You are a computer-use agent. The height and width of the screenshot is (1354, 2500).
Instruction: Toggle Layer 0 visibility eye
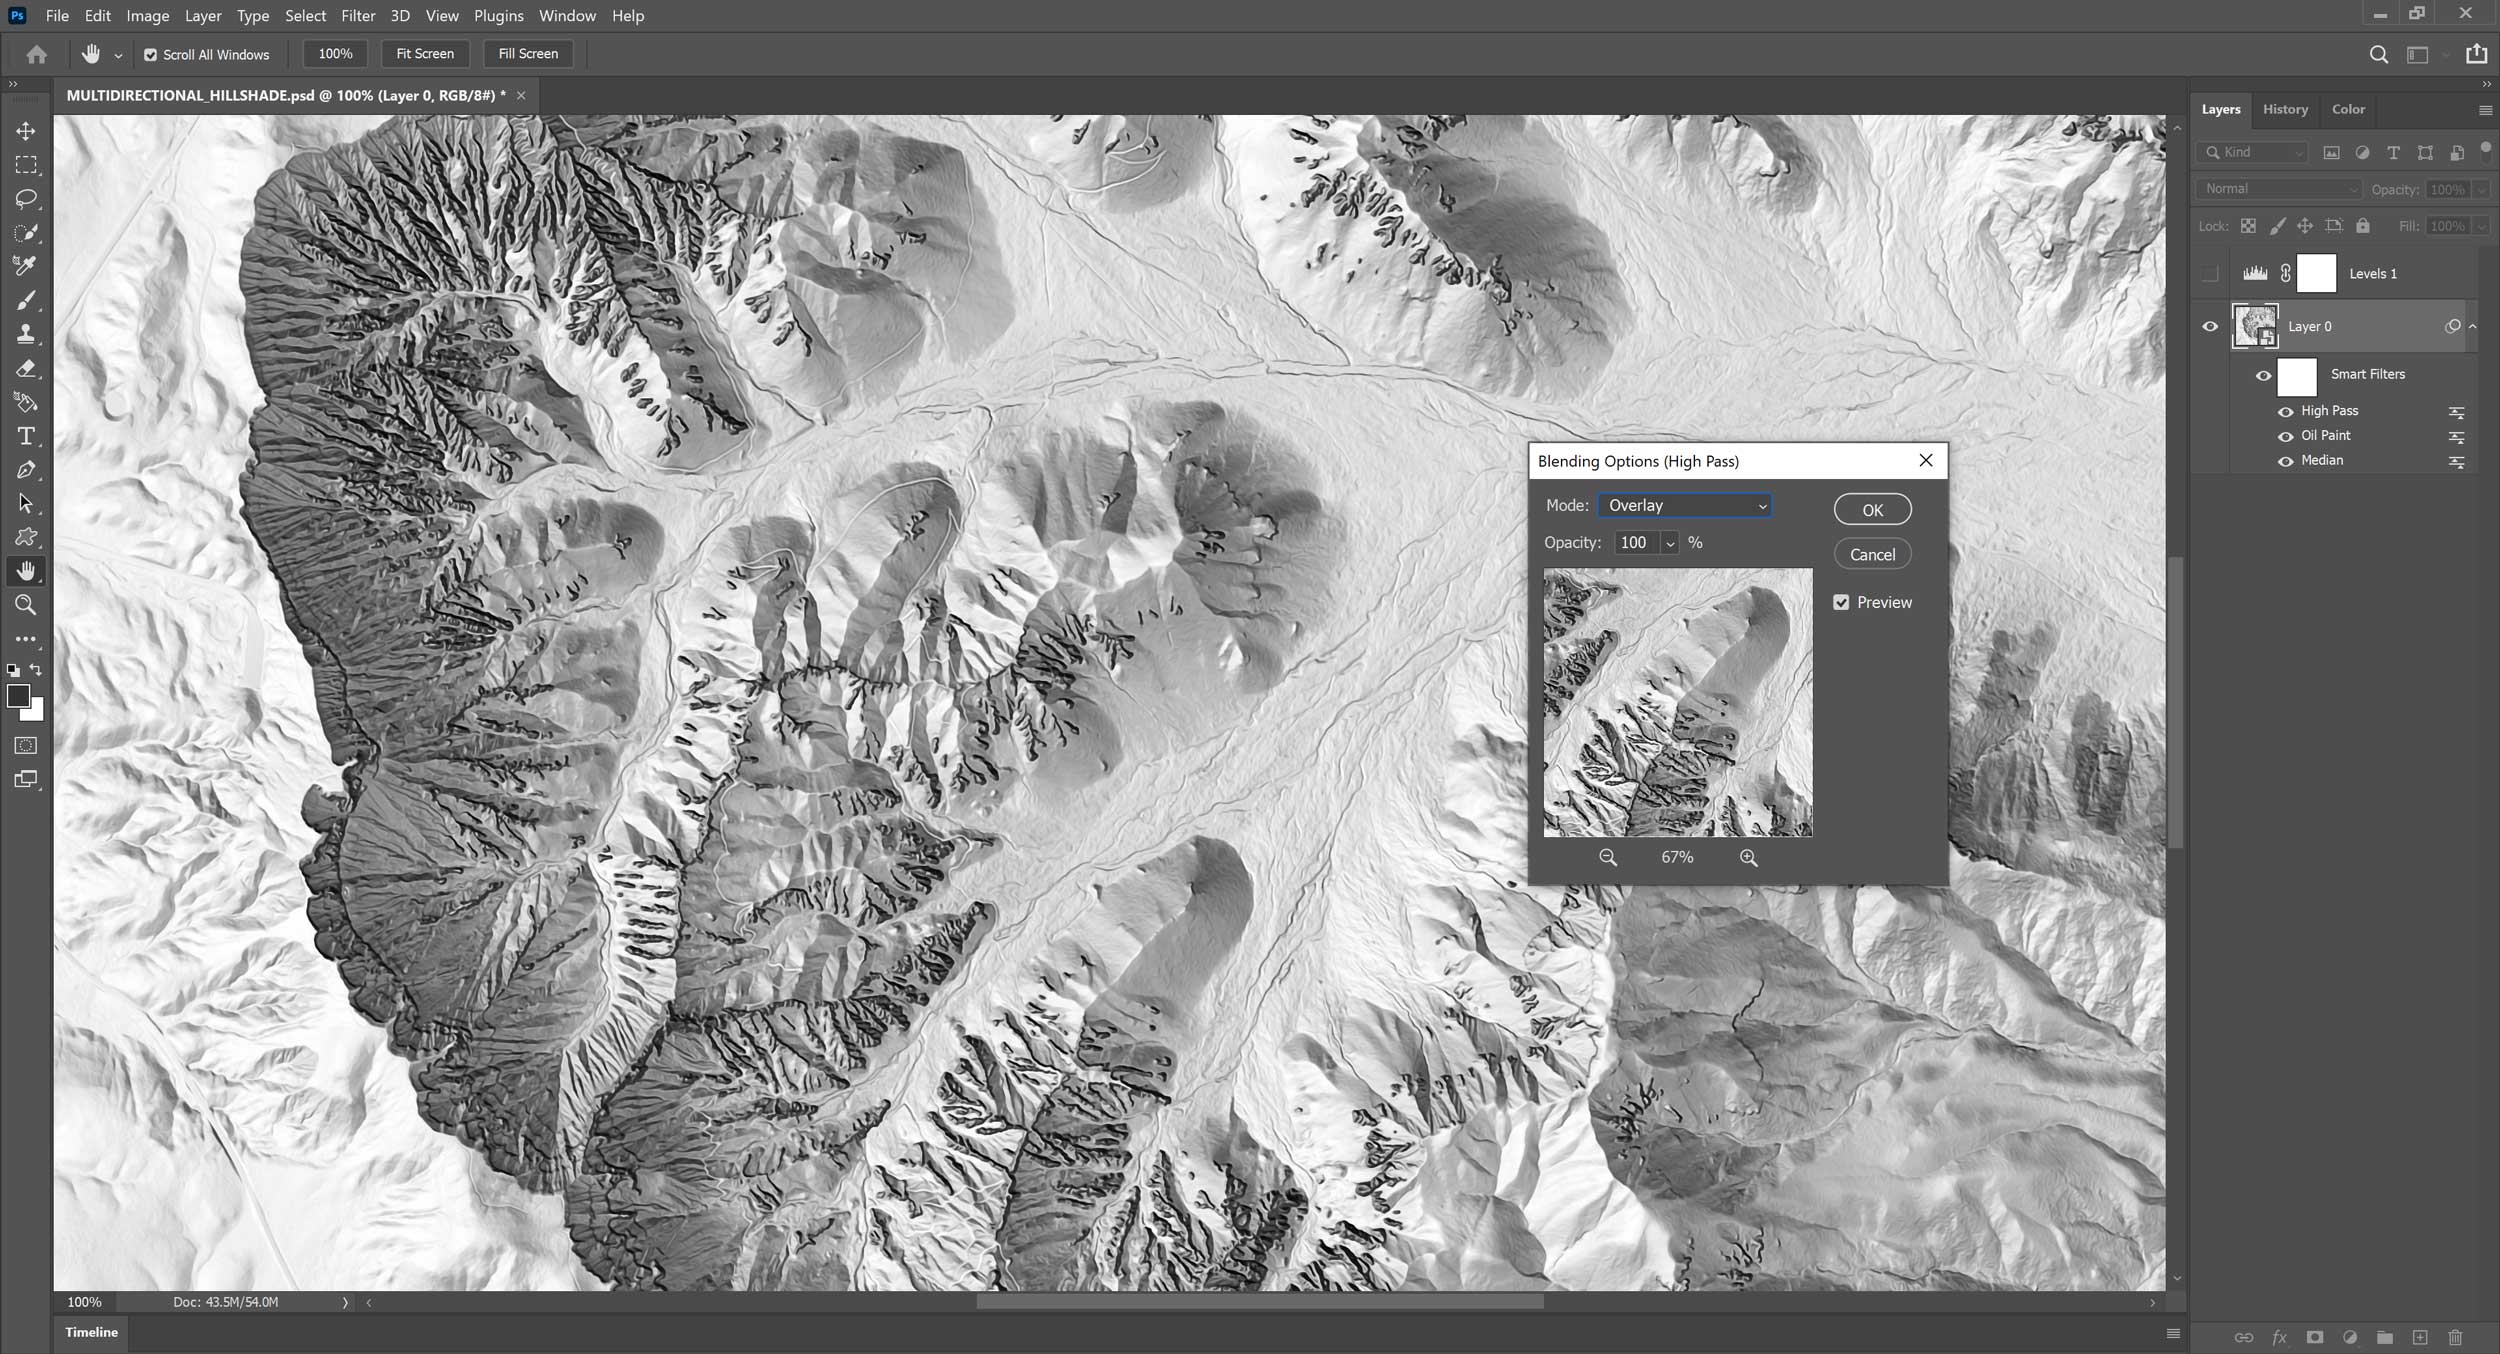point(2210,326)
